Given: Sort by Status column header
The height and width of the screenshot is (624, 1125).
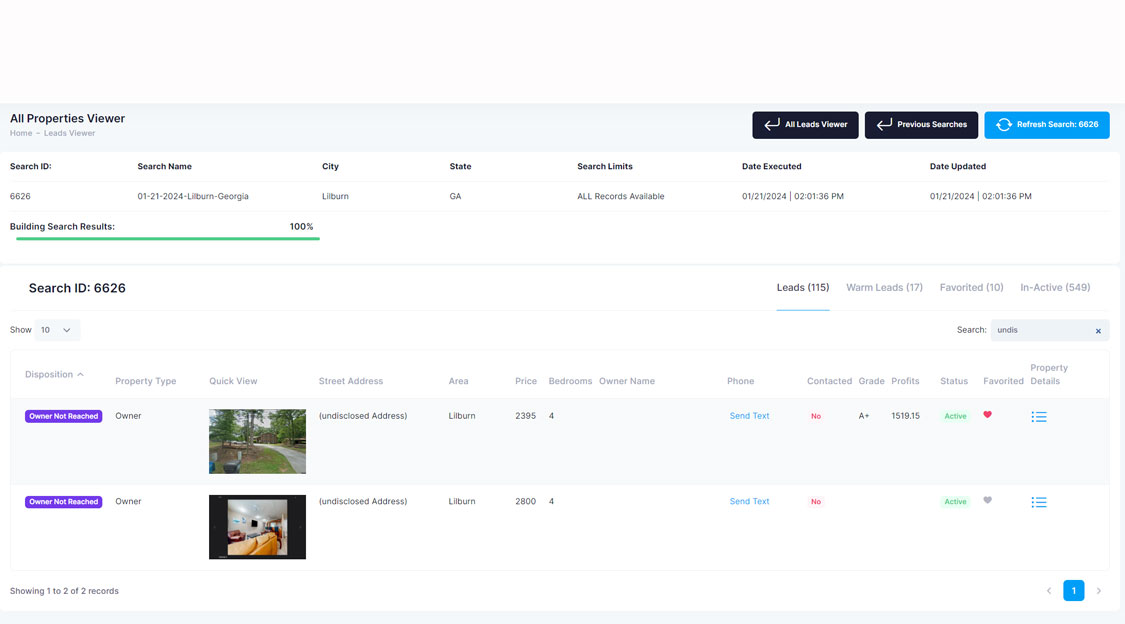Looking at the screenshot, I should pos(954,381).
